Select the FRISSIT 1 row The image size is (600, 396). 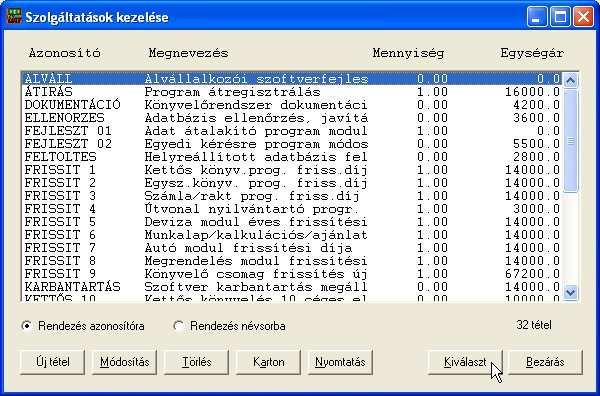(x=292, y=170)
